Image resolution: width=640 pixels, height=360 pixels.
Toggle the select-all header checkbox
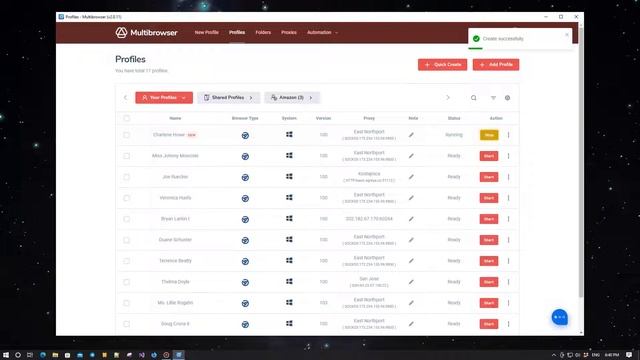[x=127, y=118]
